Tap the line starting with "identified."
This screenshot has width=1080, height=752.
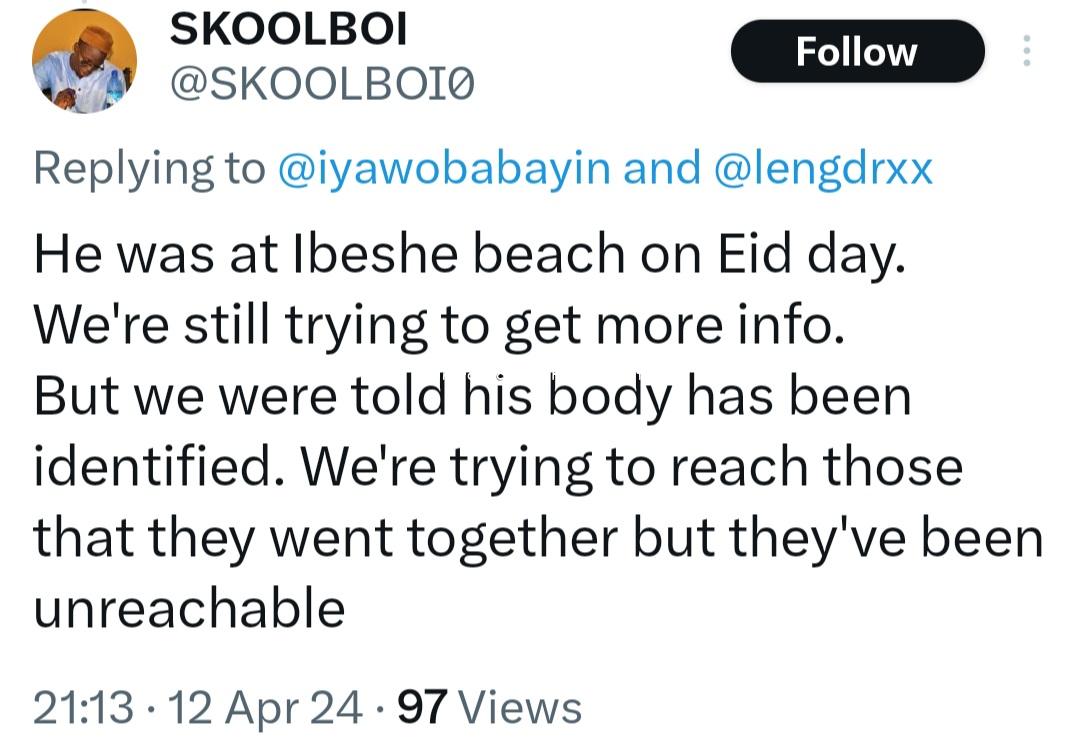pos(498,467)
